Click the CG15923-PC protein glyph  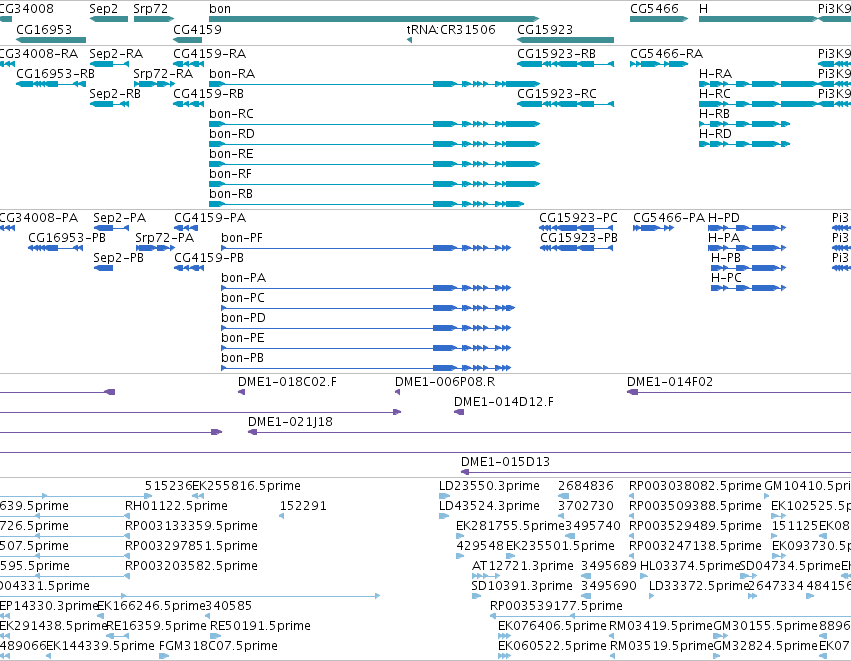coord(576,228)
